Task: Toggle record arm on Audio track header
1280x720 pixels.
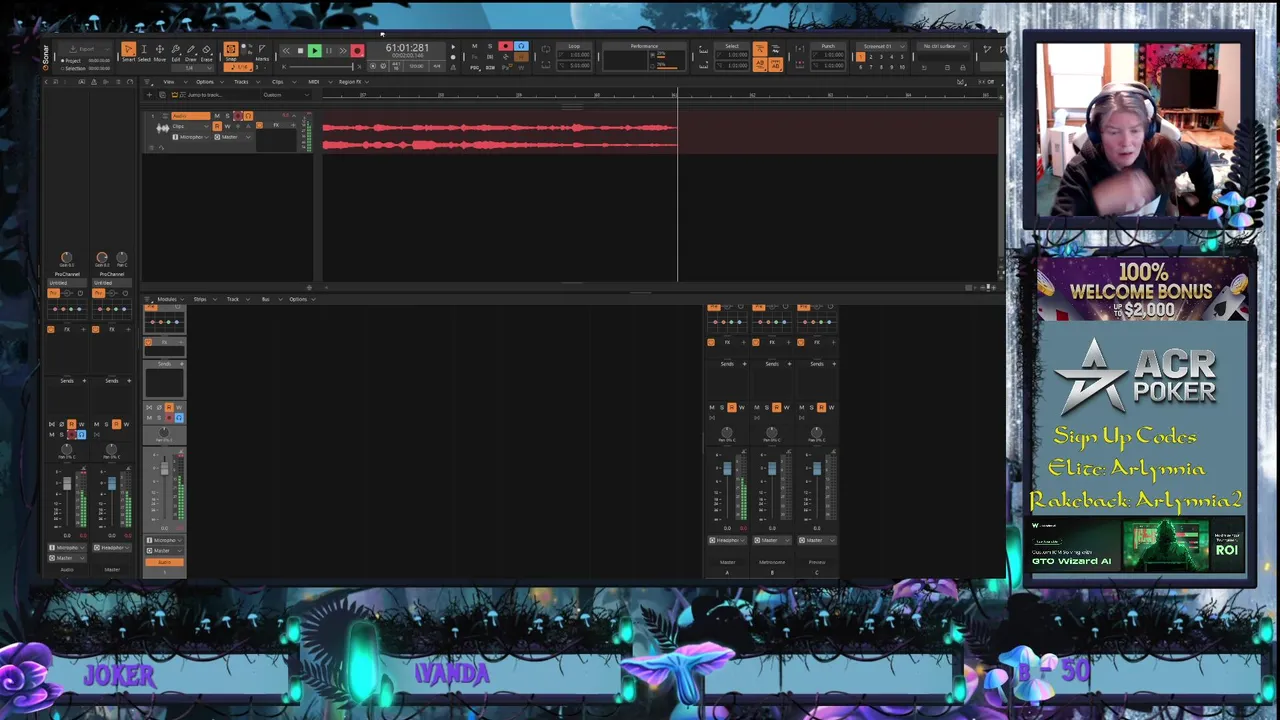Action: click(x=238, y=116)
